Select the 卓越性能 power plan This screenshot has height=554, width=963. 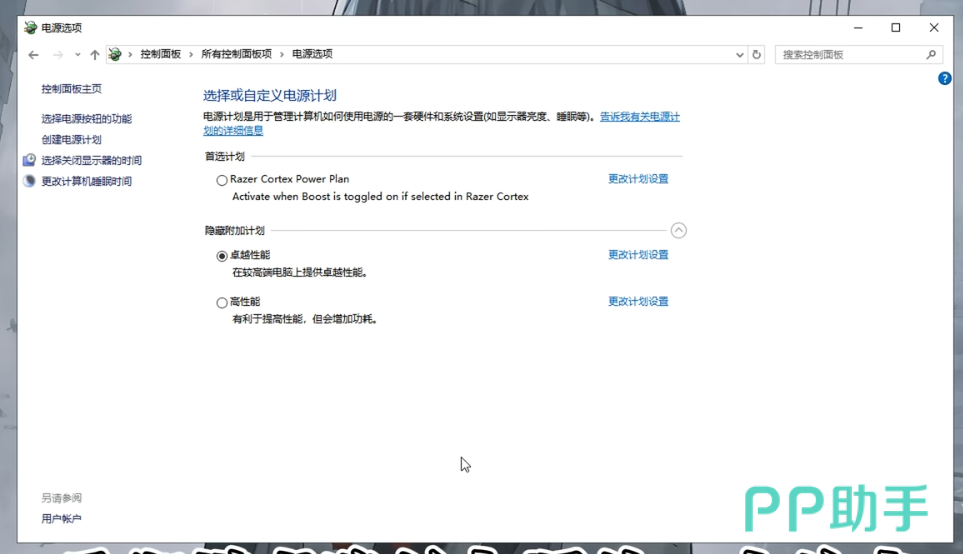coord(222,256)
